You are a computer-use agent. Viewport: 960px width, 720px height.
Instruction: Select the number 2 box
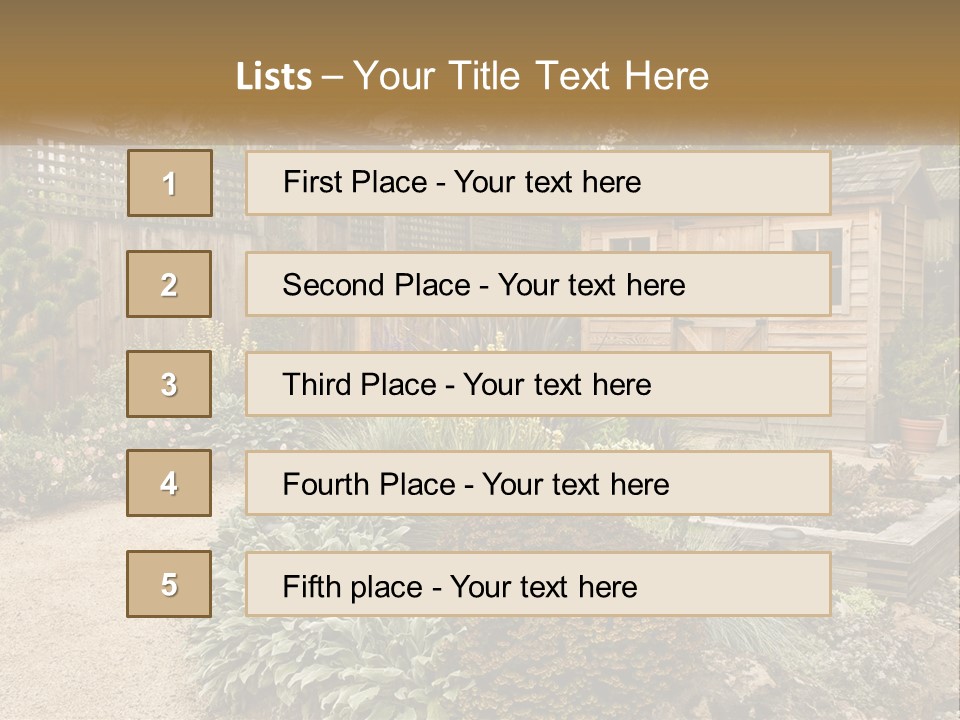169,284
